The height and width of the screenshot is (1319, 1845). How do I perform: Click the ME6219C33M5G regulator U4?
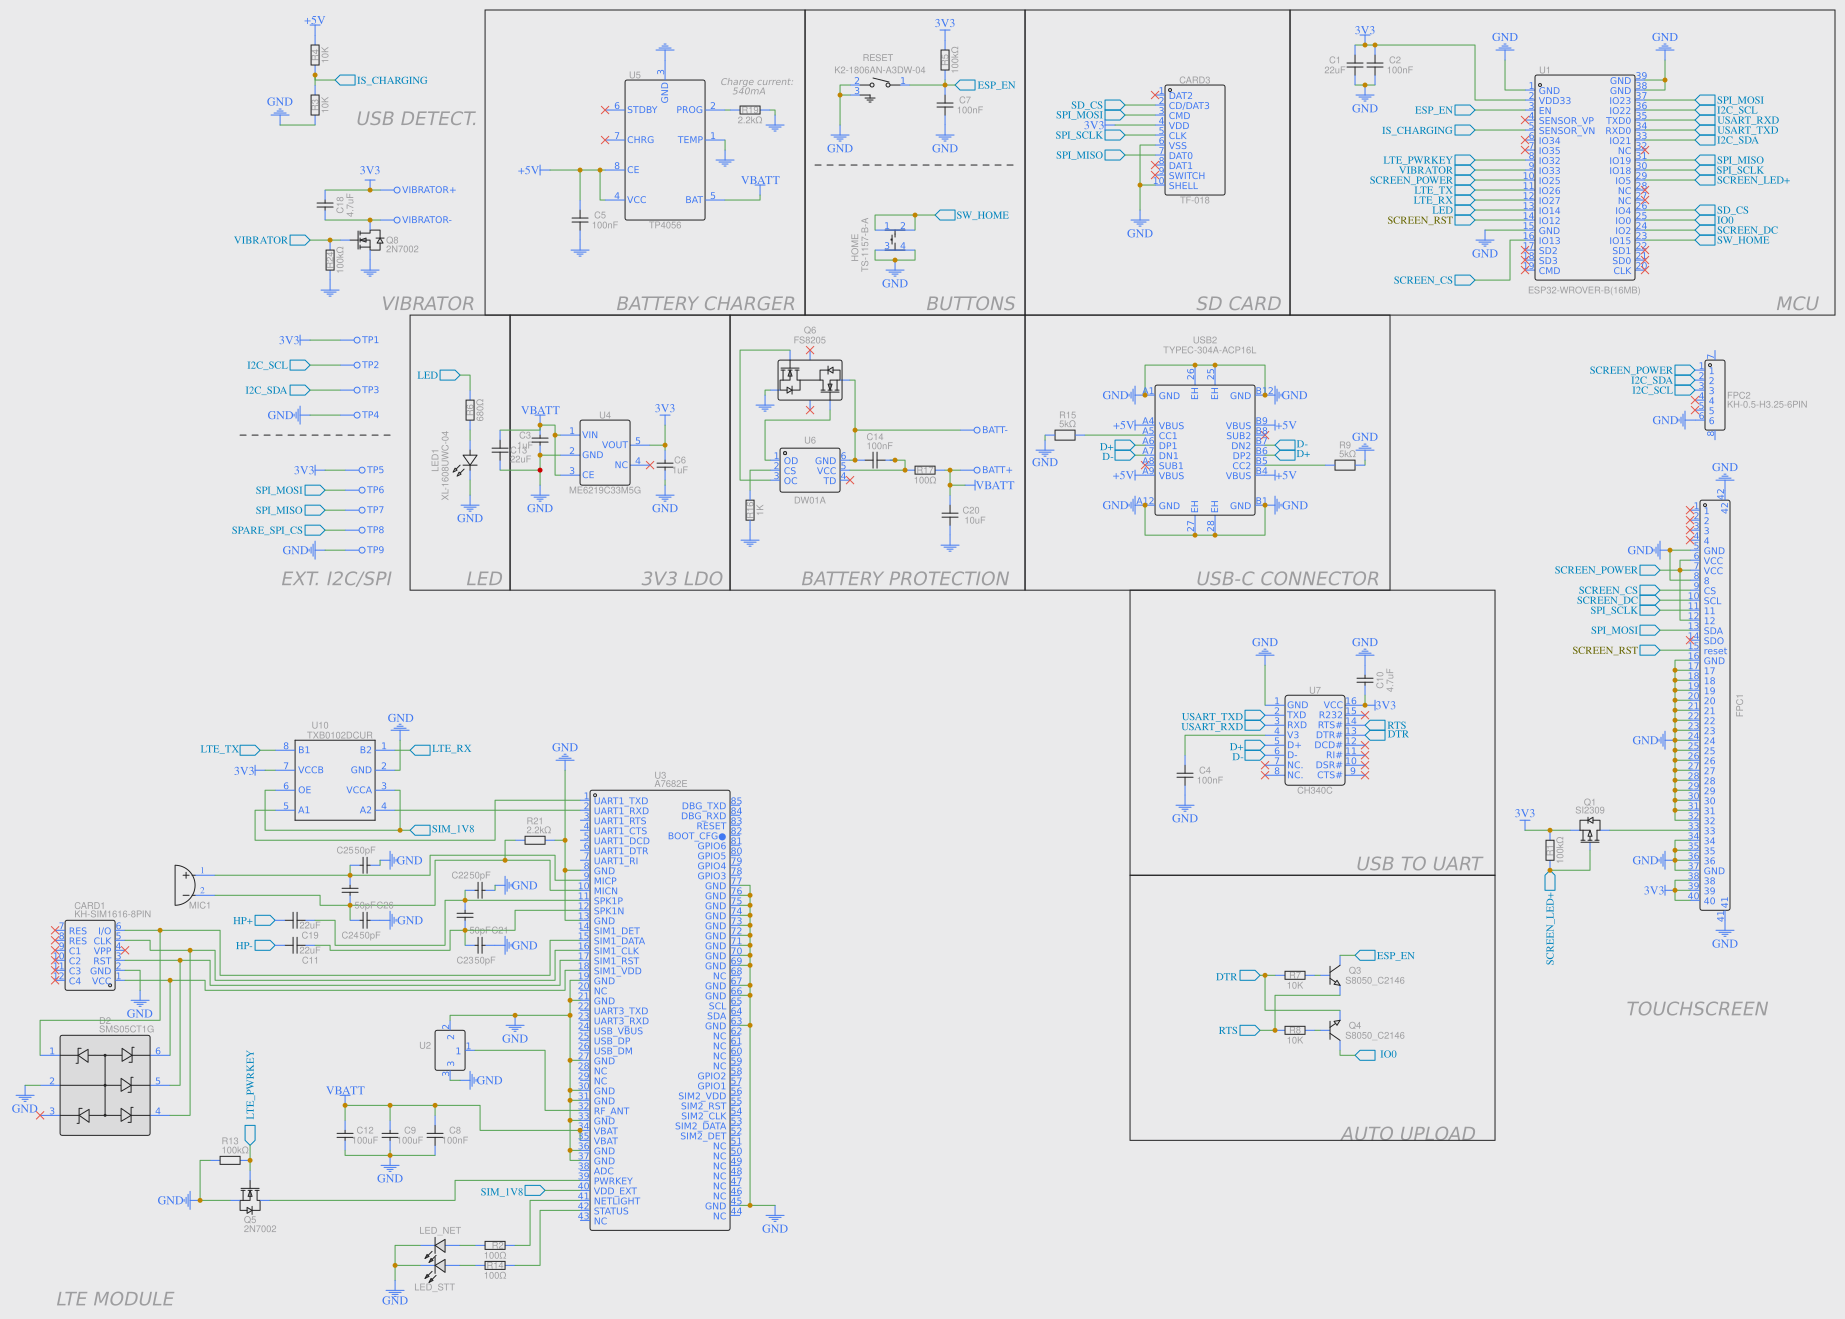tap(604, 454)
